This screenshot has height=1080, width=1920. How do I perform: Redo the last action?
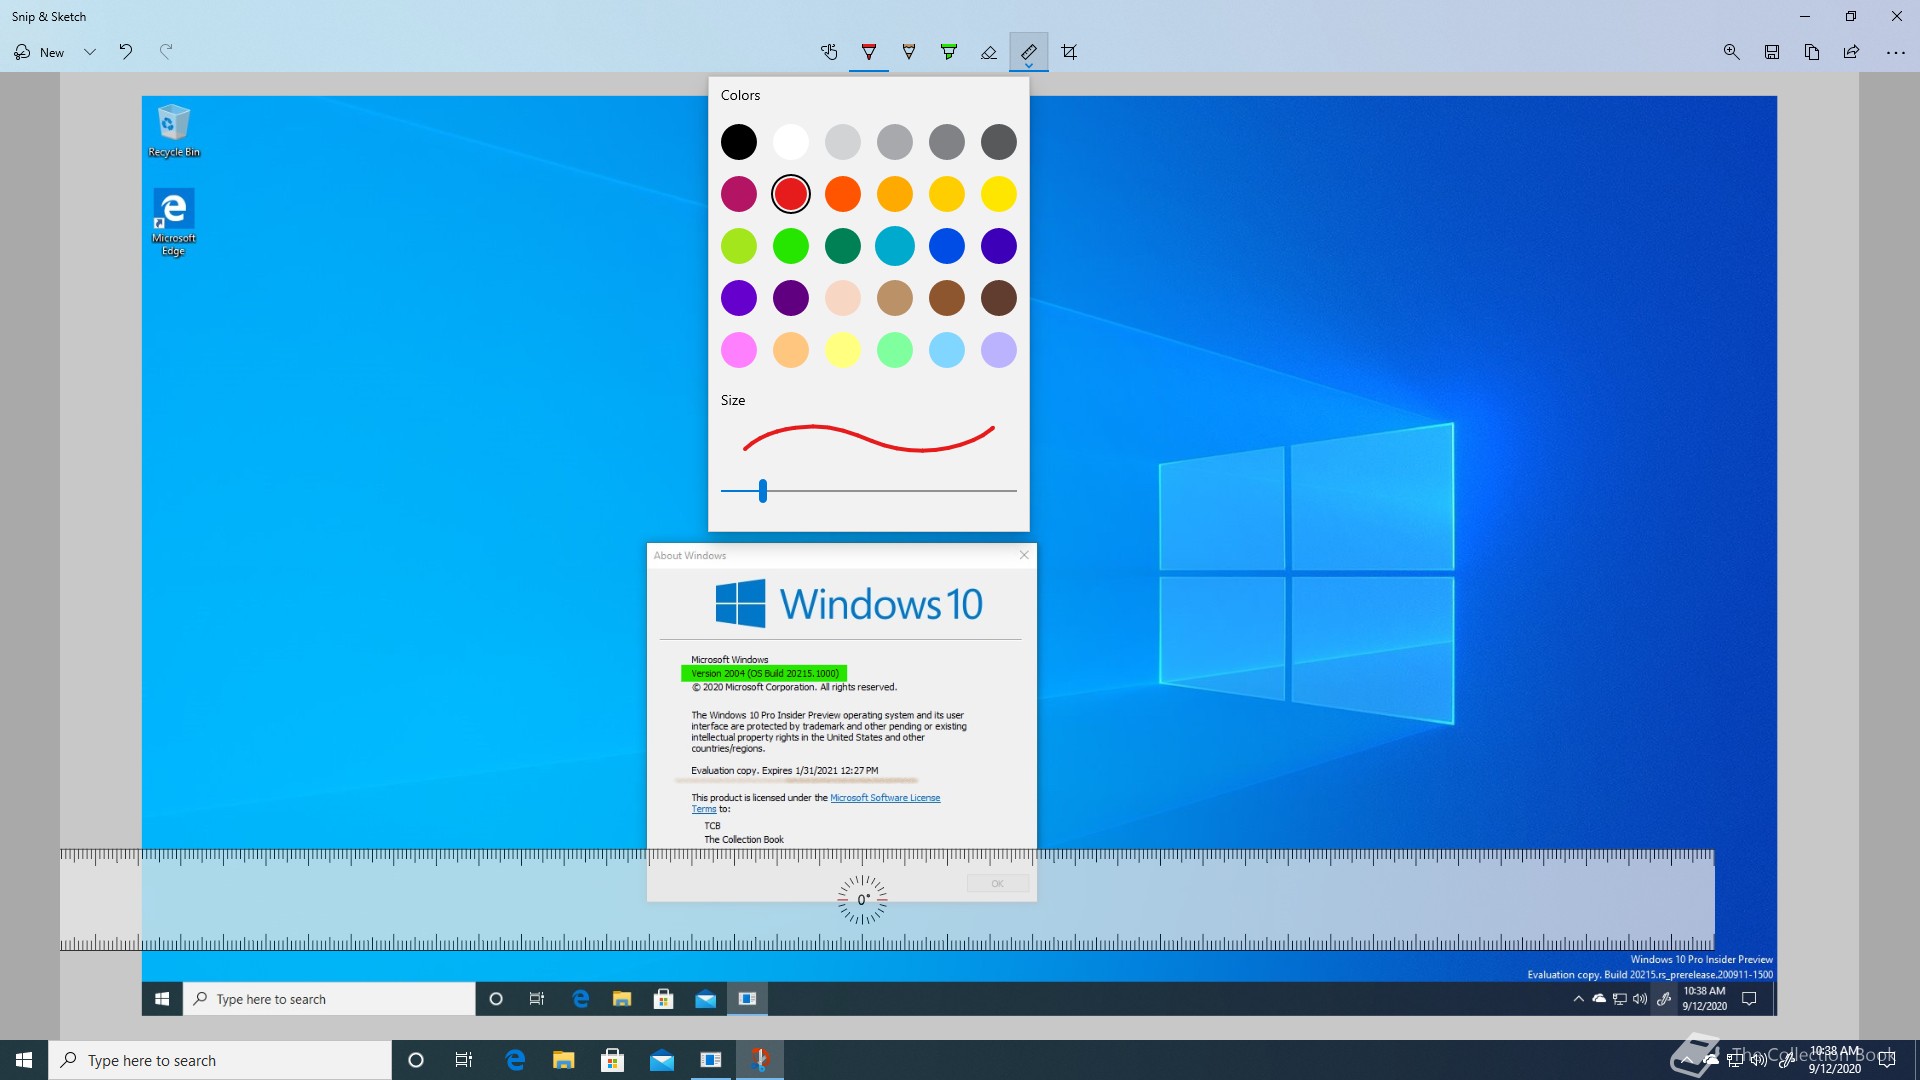[x=166, y=52]
